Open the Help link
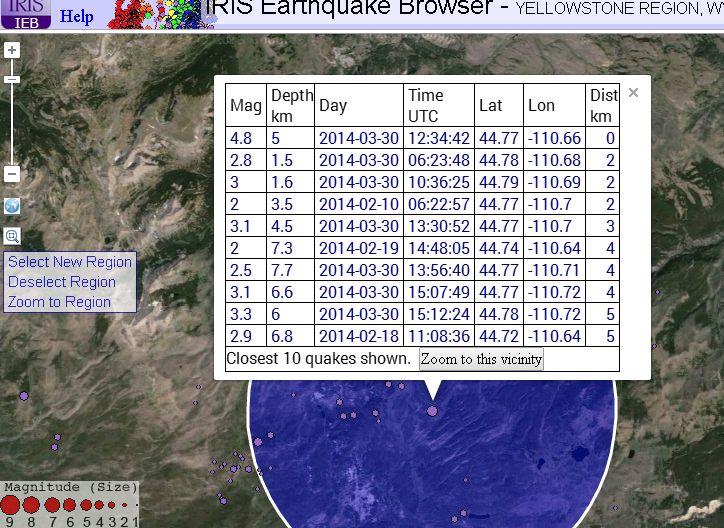 tap(77, 17)
